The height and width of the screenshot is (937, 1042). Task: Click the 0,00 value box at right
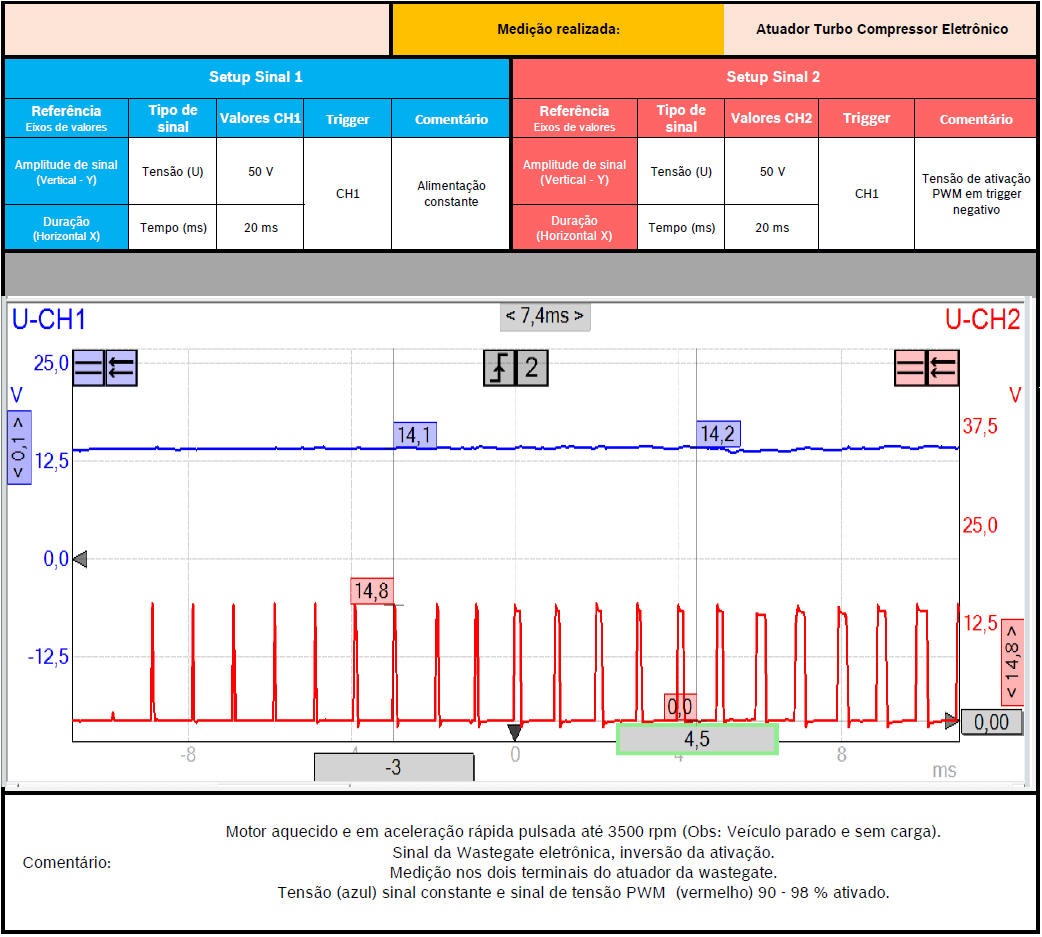pyautogui.click(x=991, y=722)
